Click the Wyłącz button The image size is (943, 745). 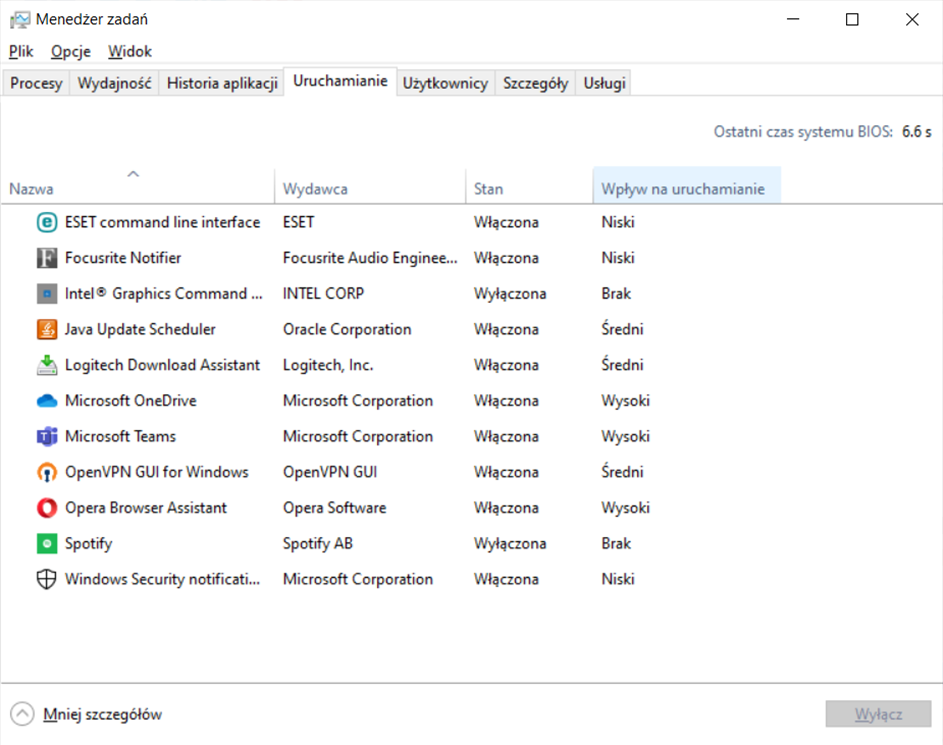pyautogui.click(x=878, y=714)
